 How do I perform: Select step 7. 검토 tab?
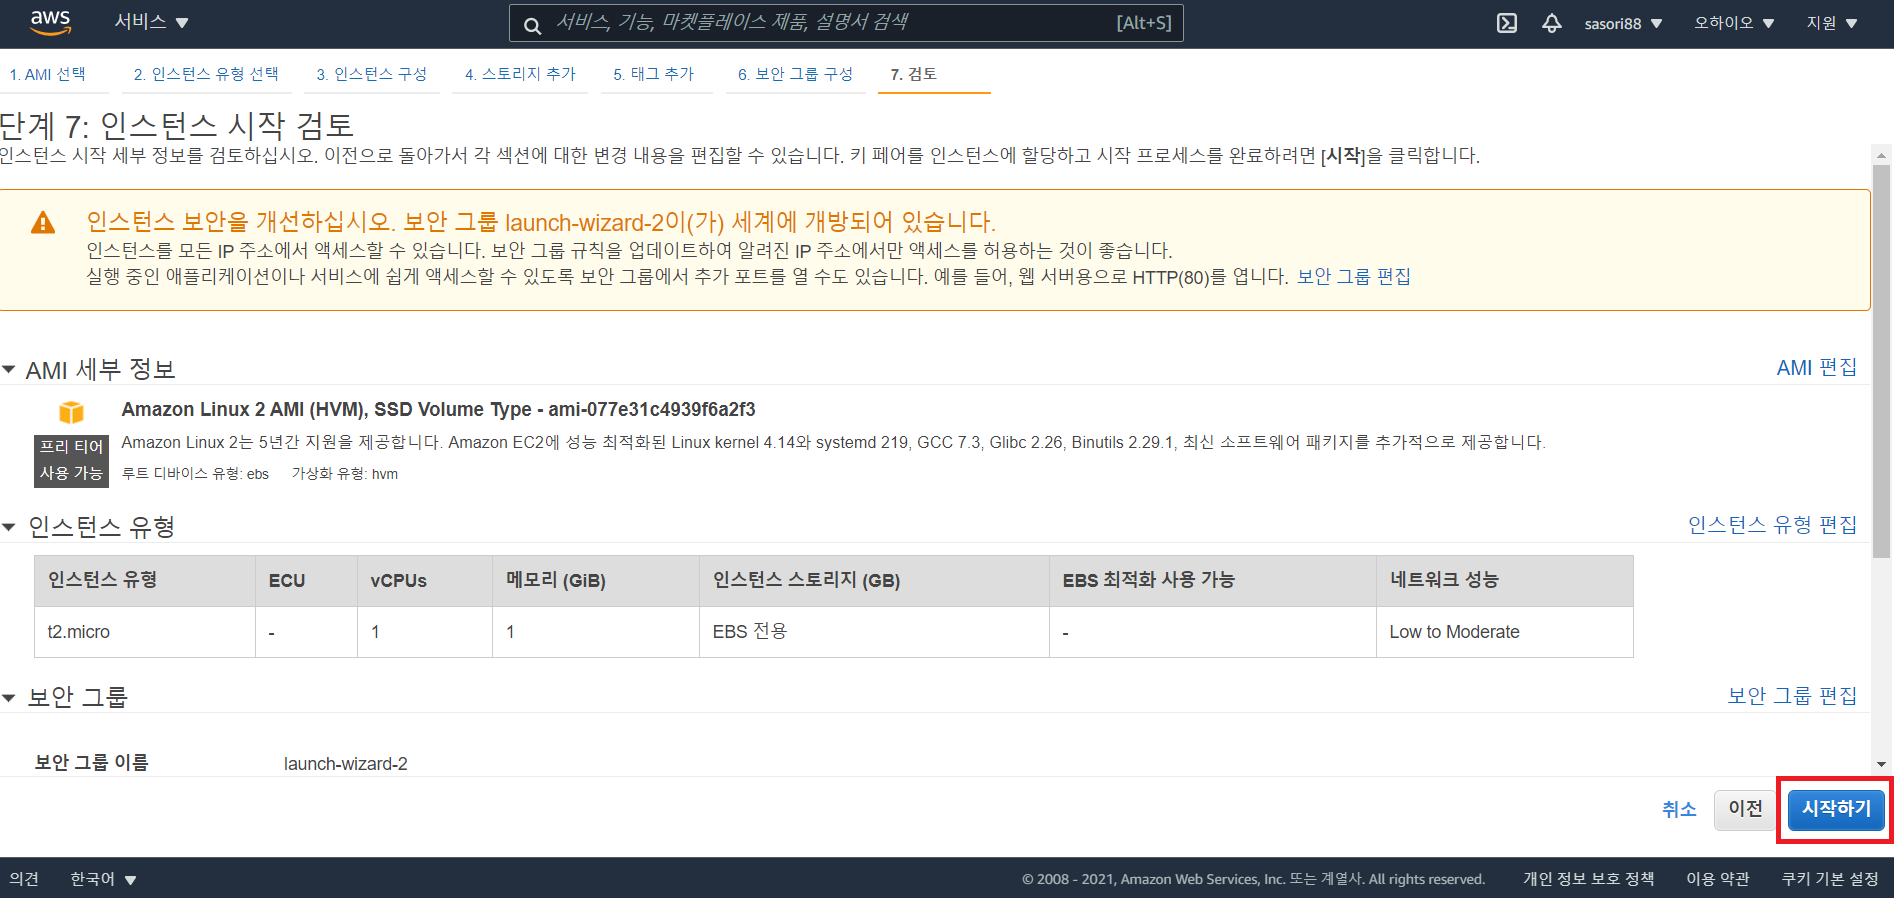point(913,74)
